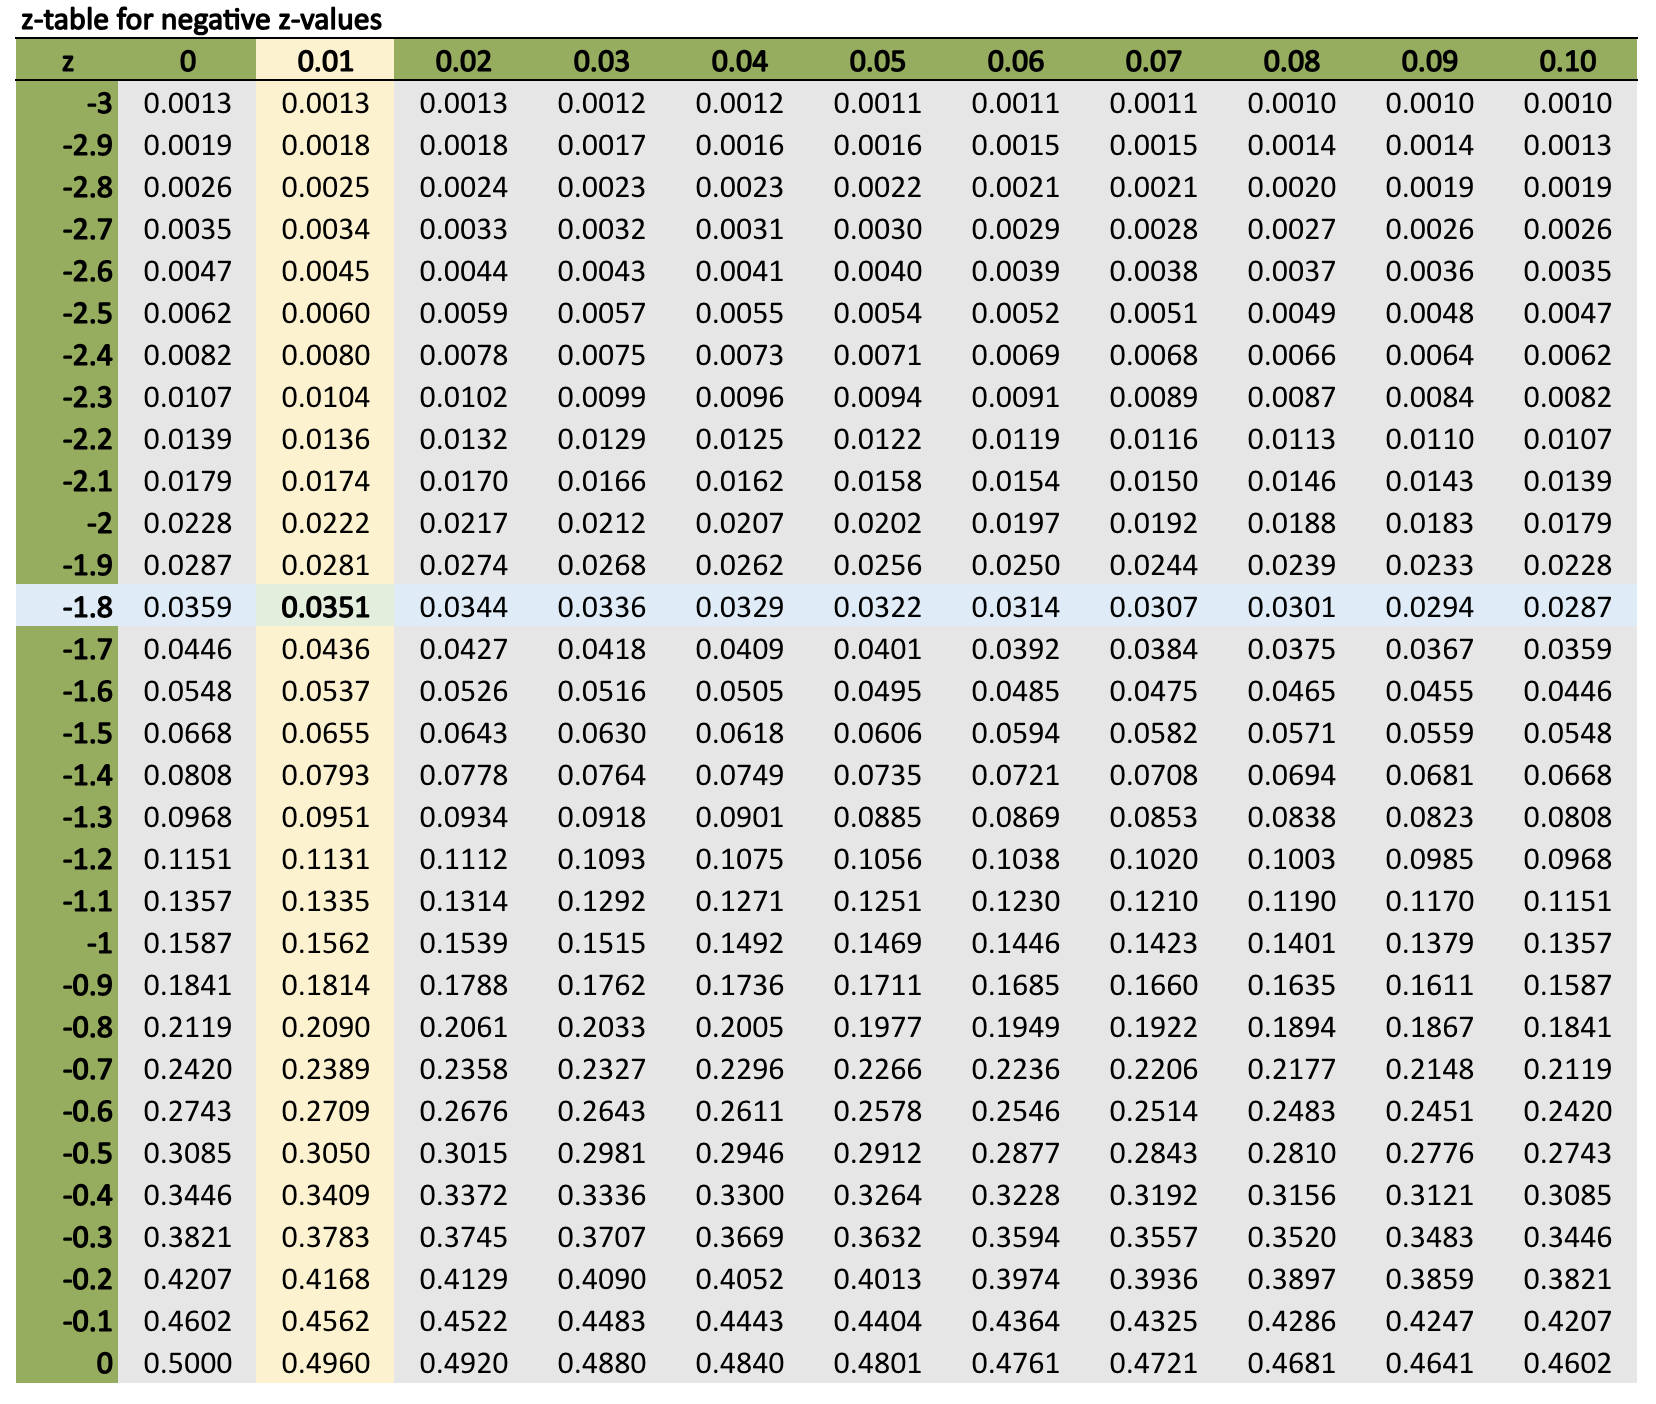Select the 0.5000 value in row 0

pyautogui.click(x=187, y=1363)
